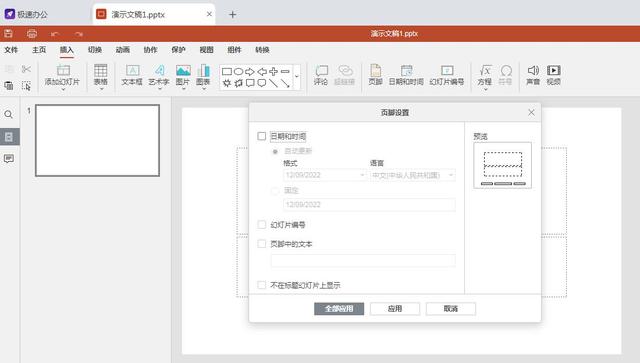Select the rectangular callout shape

(250, 83)
